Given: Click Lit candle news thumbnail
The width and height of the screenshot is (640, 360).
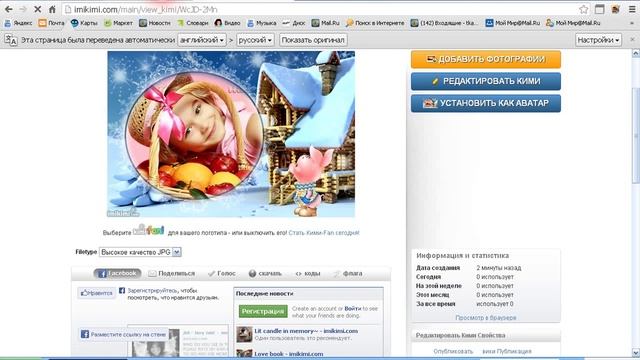Looking at the screenshot, I should [x=244, y=334].
